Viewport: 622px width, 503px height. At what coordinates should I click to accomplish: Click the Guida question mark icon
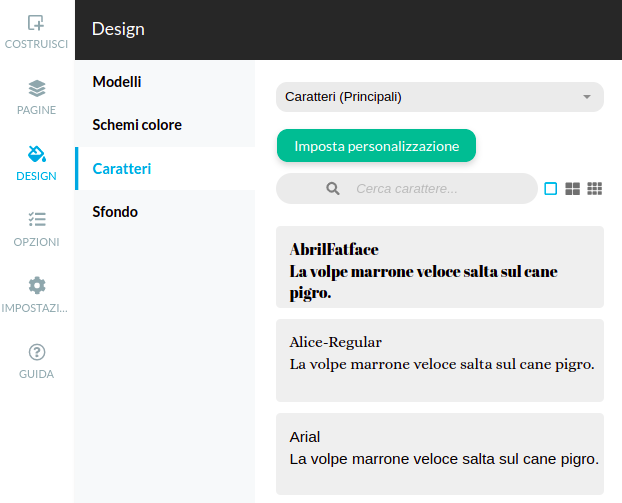(36, 352)
